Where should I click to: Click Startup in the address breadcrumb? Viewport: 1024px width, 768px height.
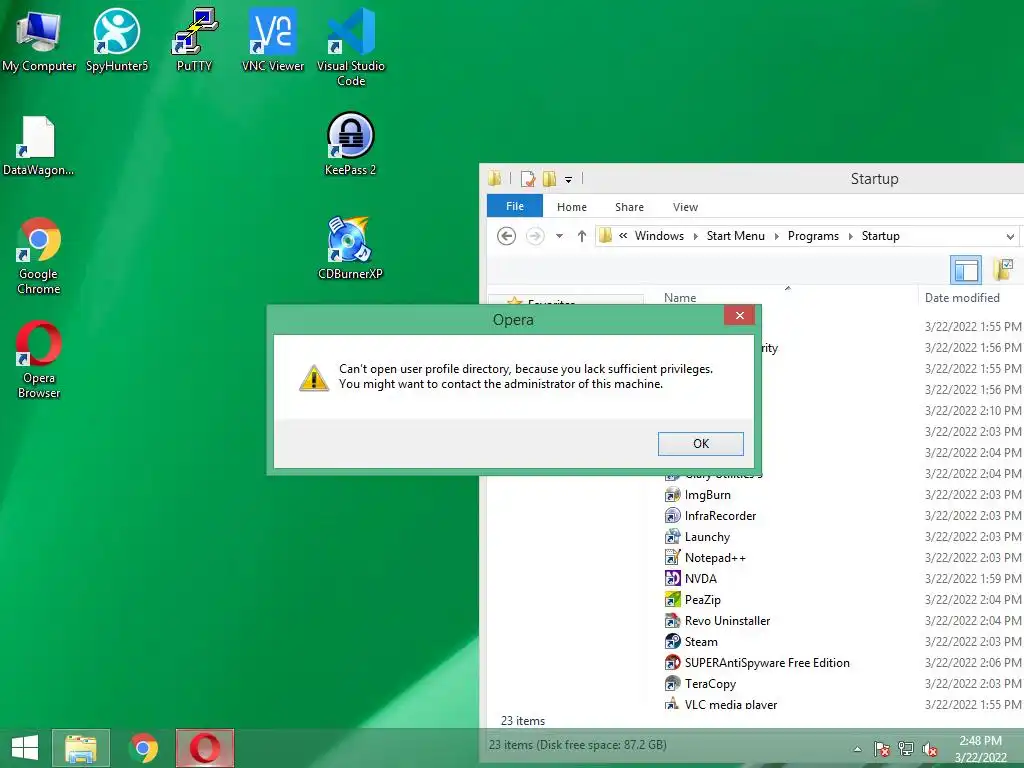click(x=880, y=236)
